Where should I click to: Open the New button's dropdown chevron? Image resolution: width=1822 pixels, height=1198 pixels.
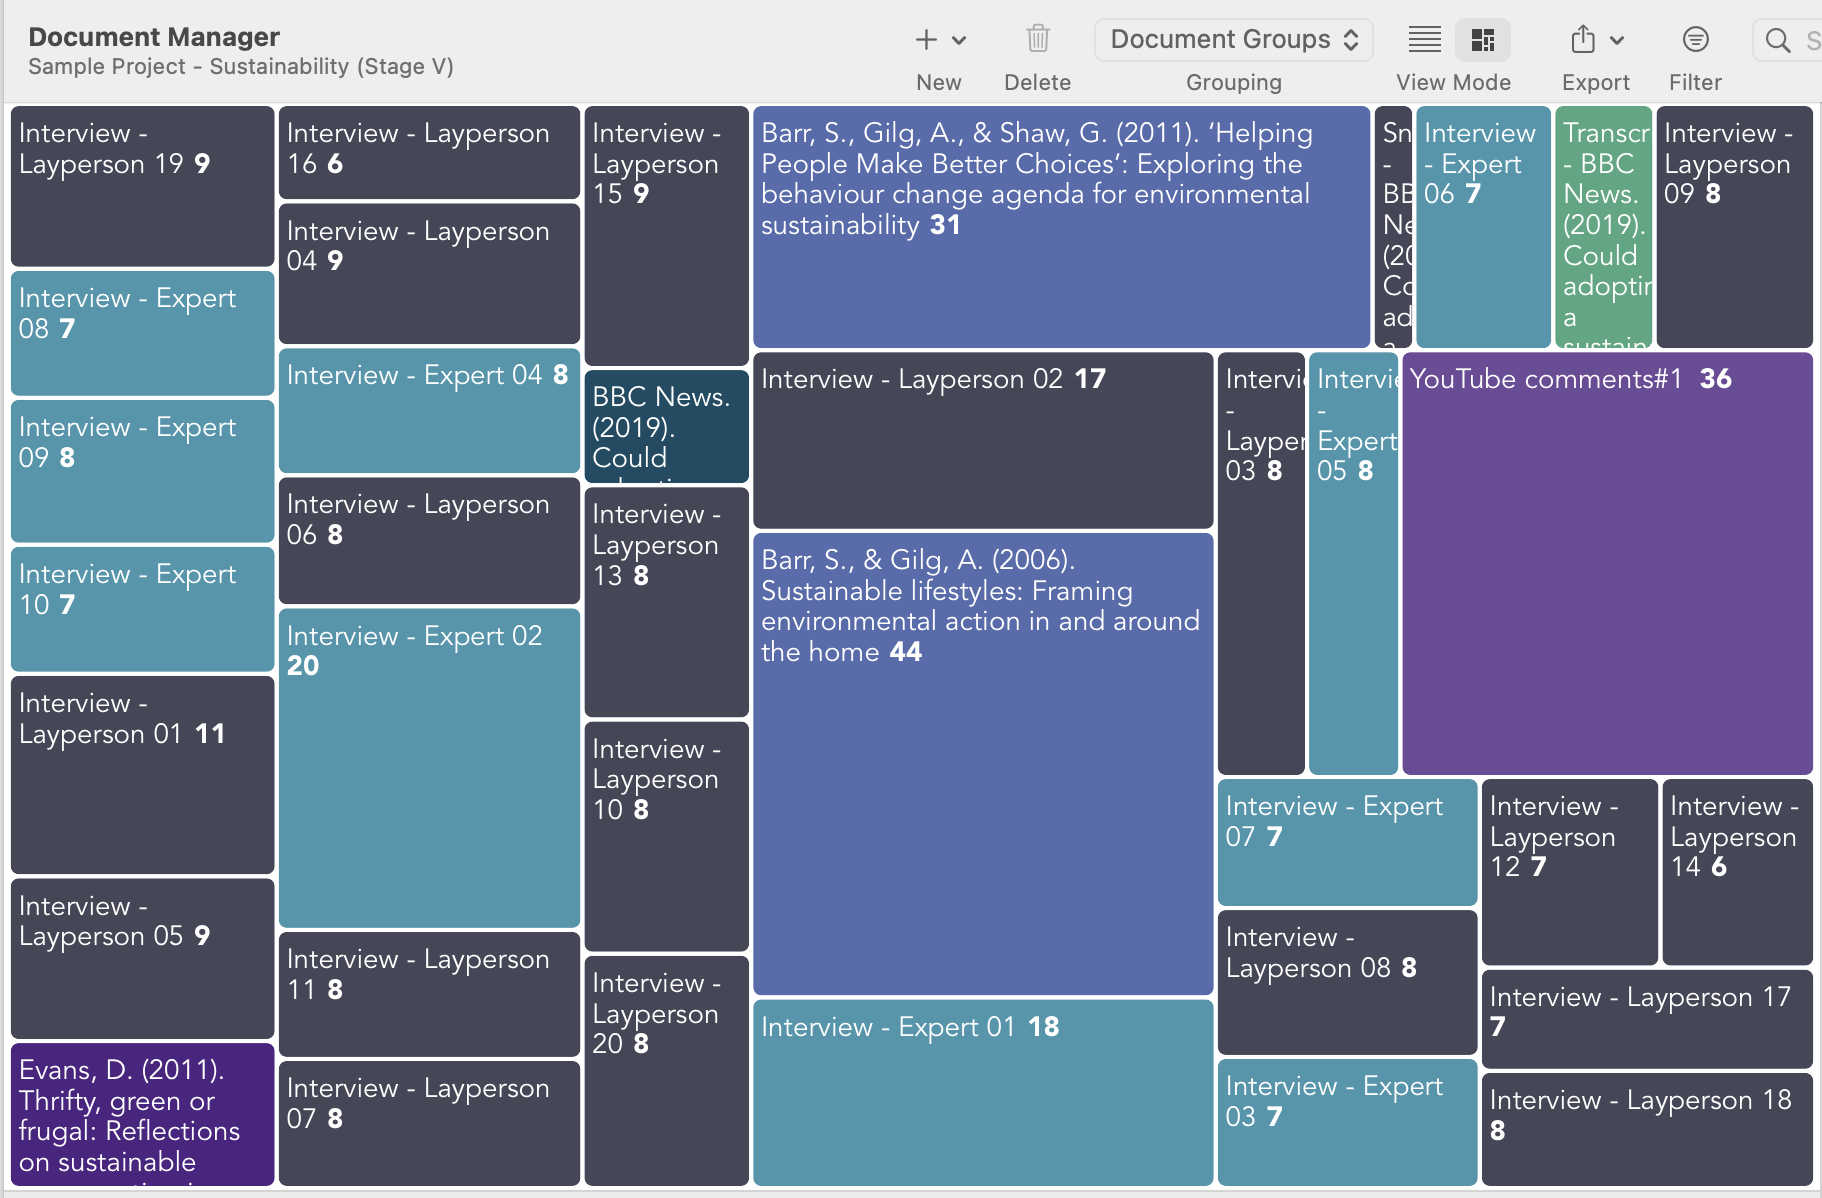[x=959, y=41]
